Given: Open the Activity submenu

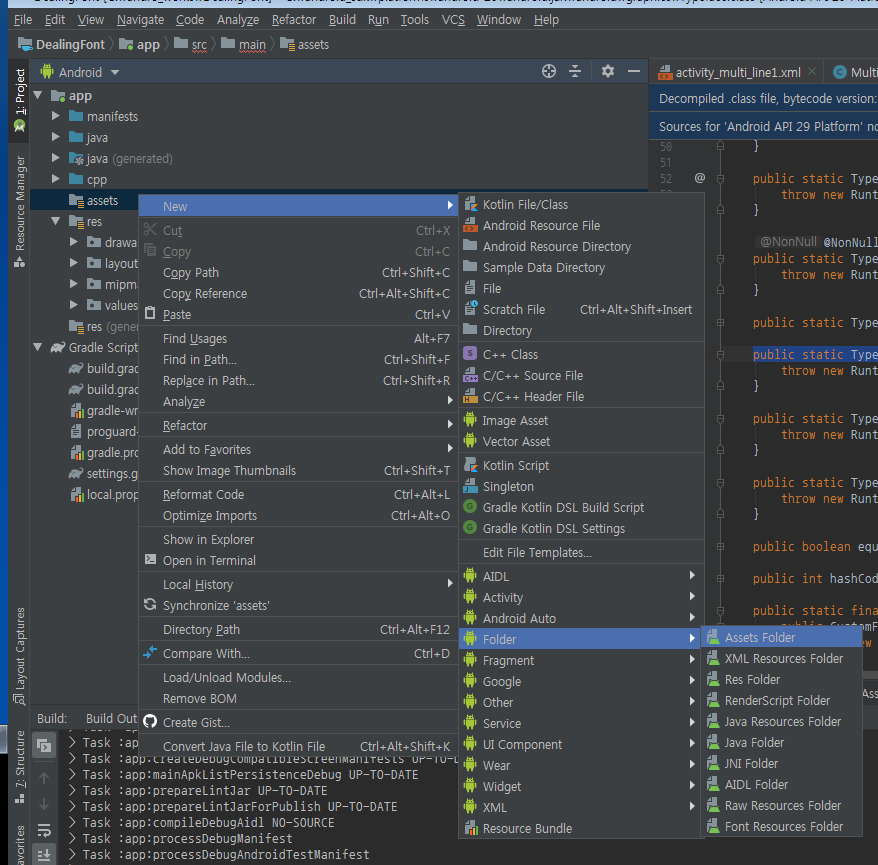Looking at the screenshot, I should (581, 597).
